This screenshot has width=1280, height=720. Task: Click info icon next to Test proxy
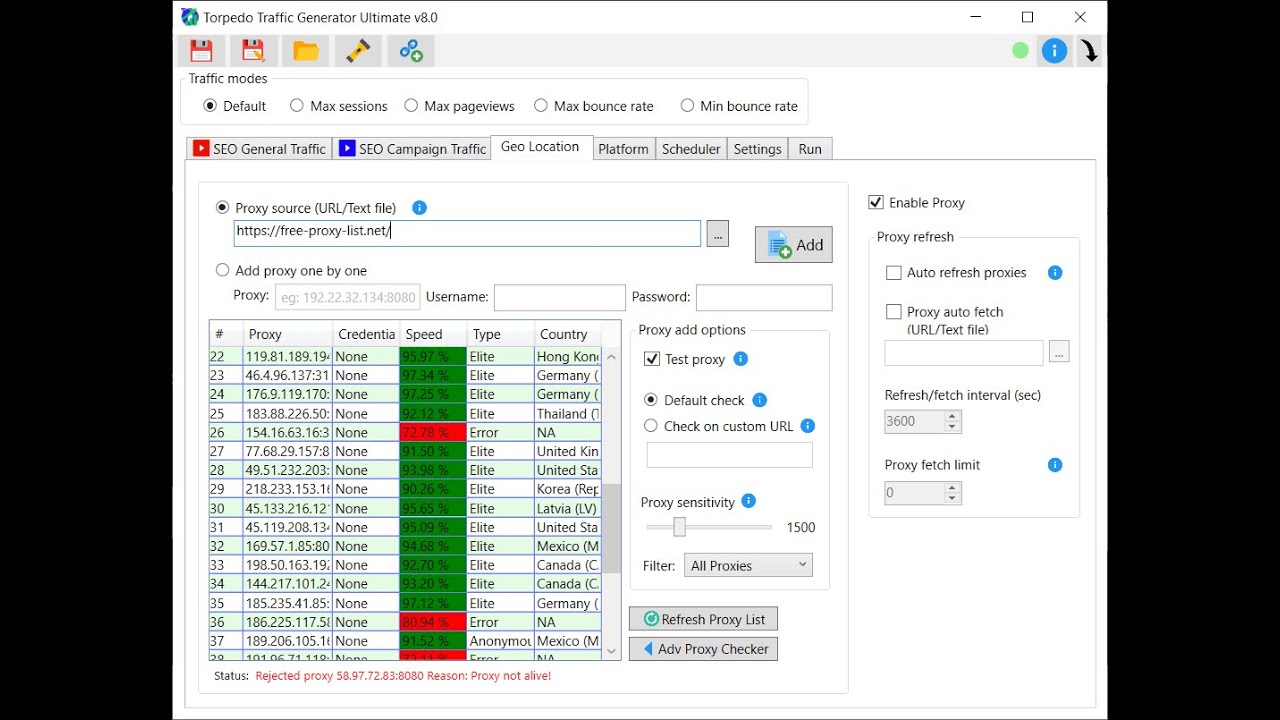click(741, 359)
